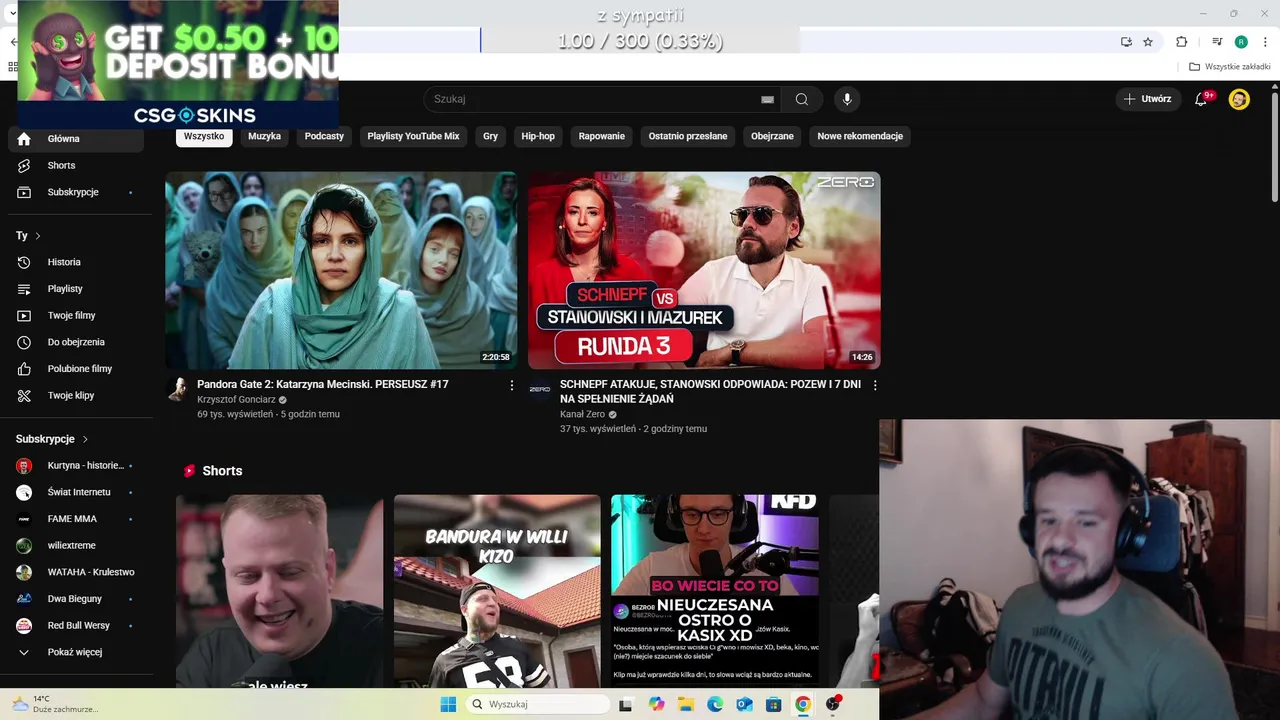Play the Pandora Gate 2 video thumbnail
This screenshot has width=1280, height=720.
point(341,270)
